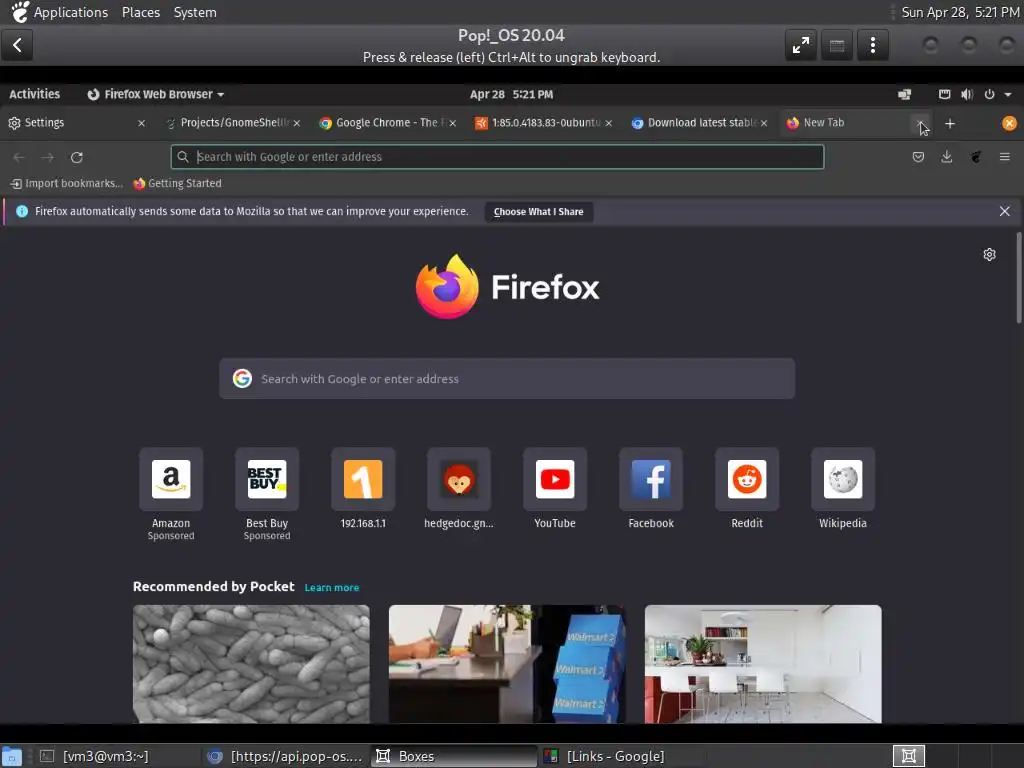This screenshot has height=768, width=1024.
Task: Close the Firefox window with orange button
Action: click(1009, 123)
